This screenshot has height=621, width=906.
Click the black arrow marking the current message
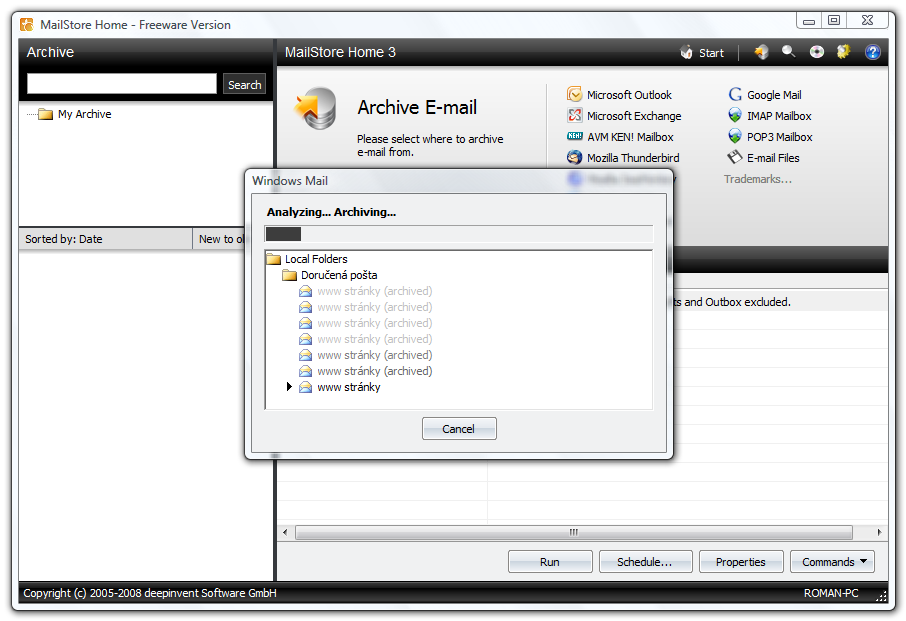click(289, 386)
